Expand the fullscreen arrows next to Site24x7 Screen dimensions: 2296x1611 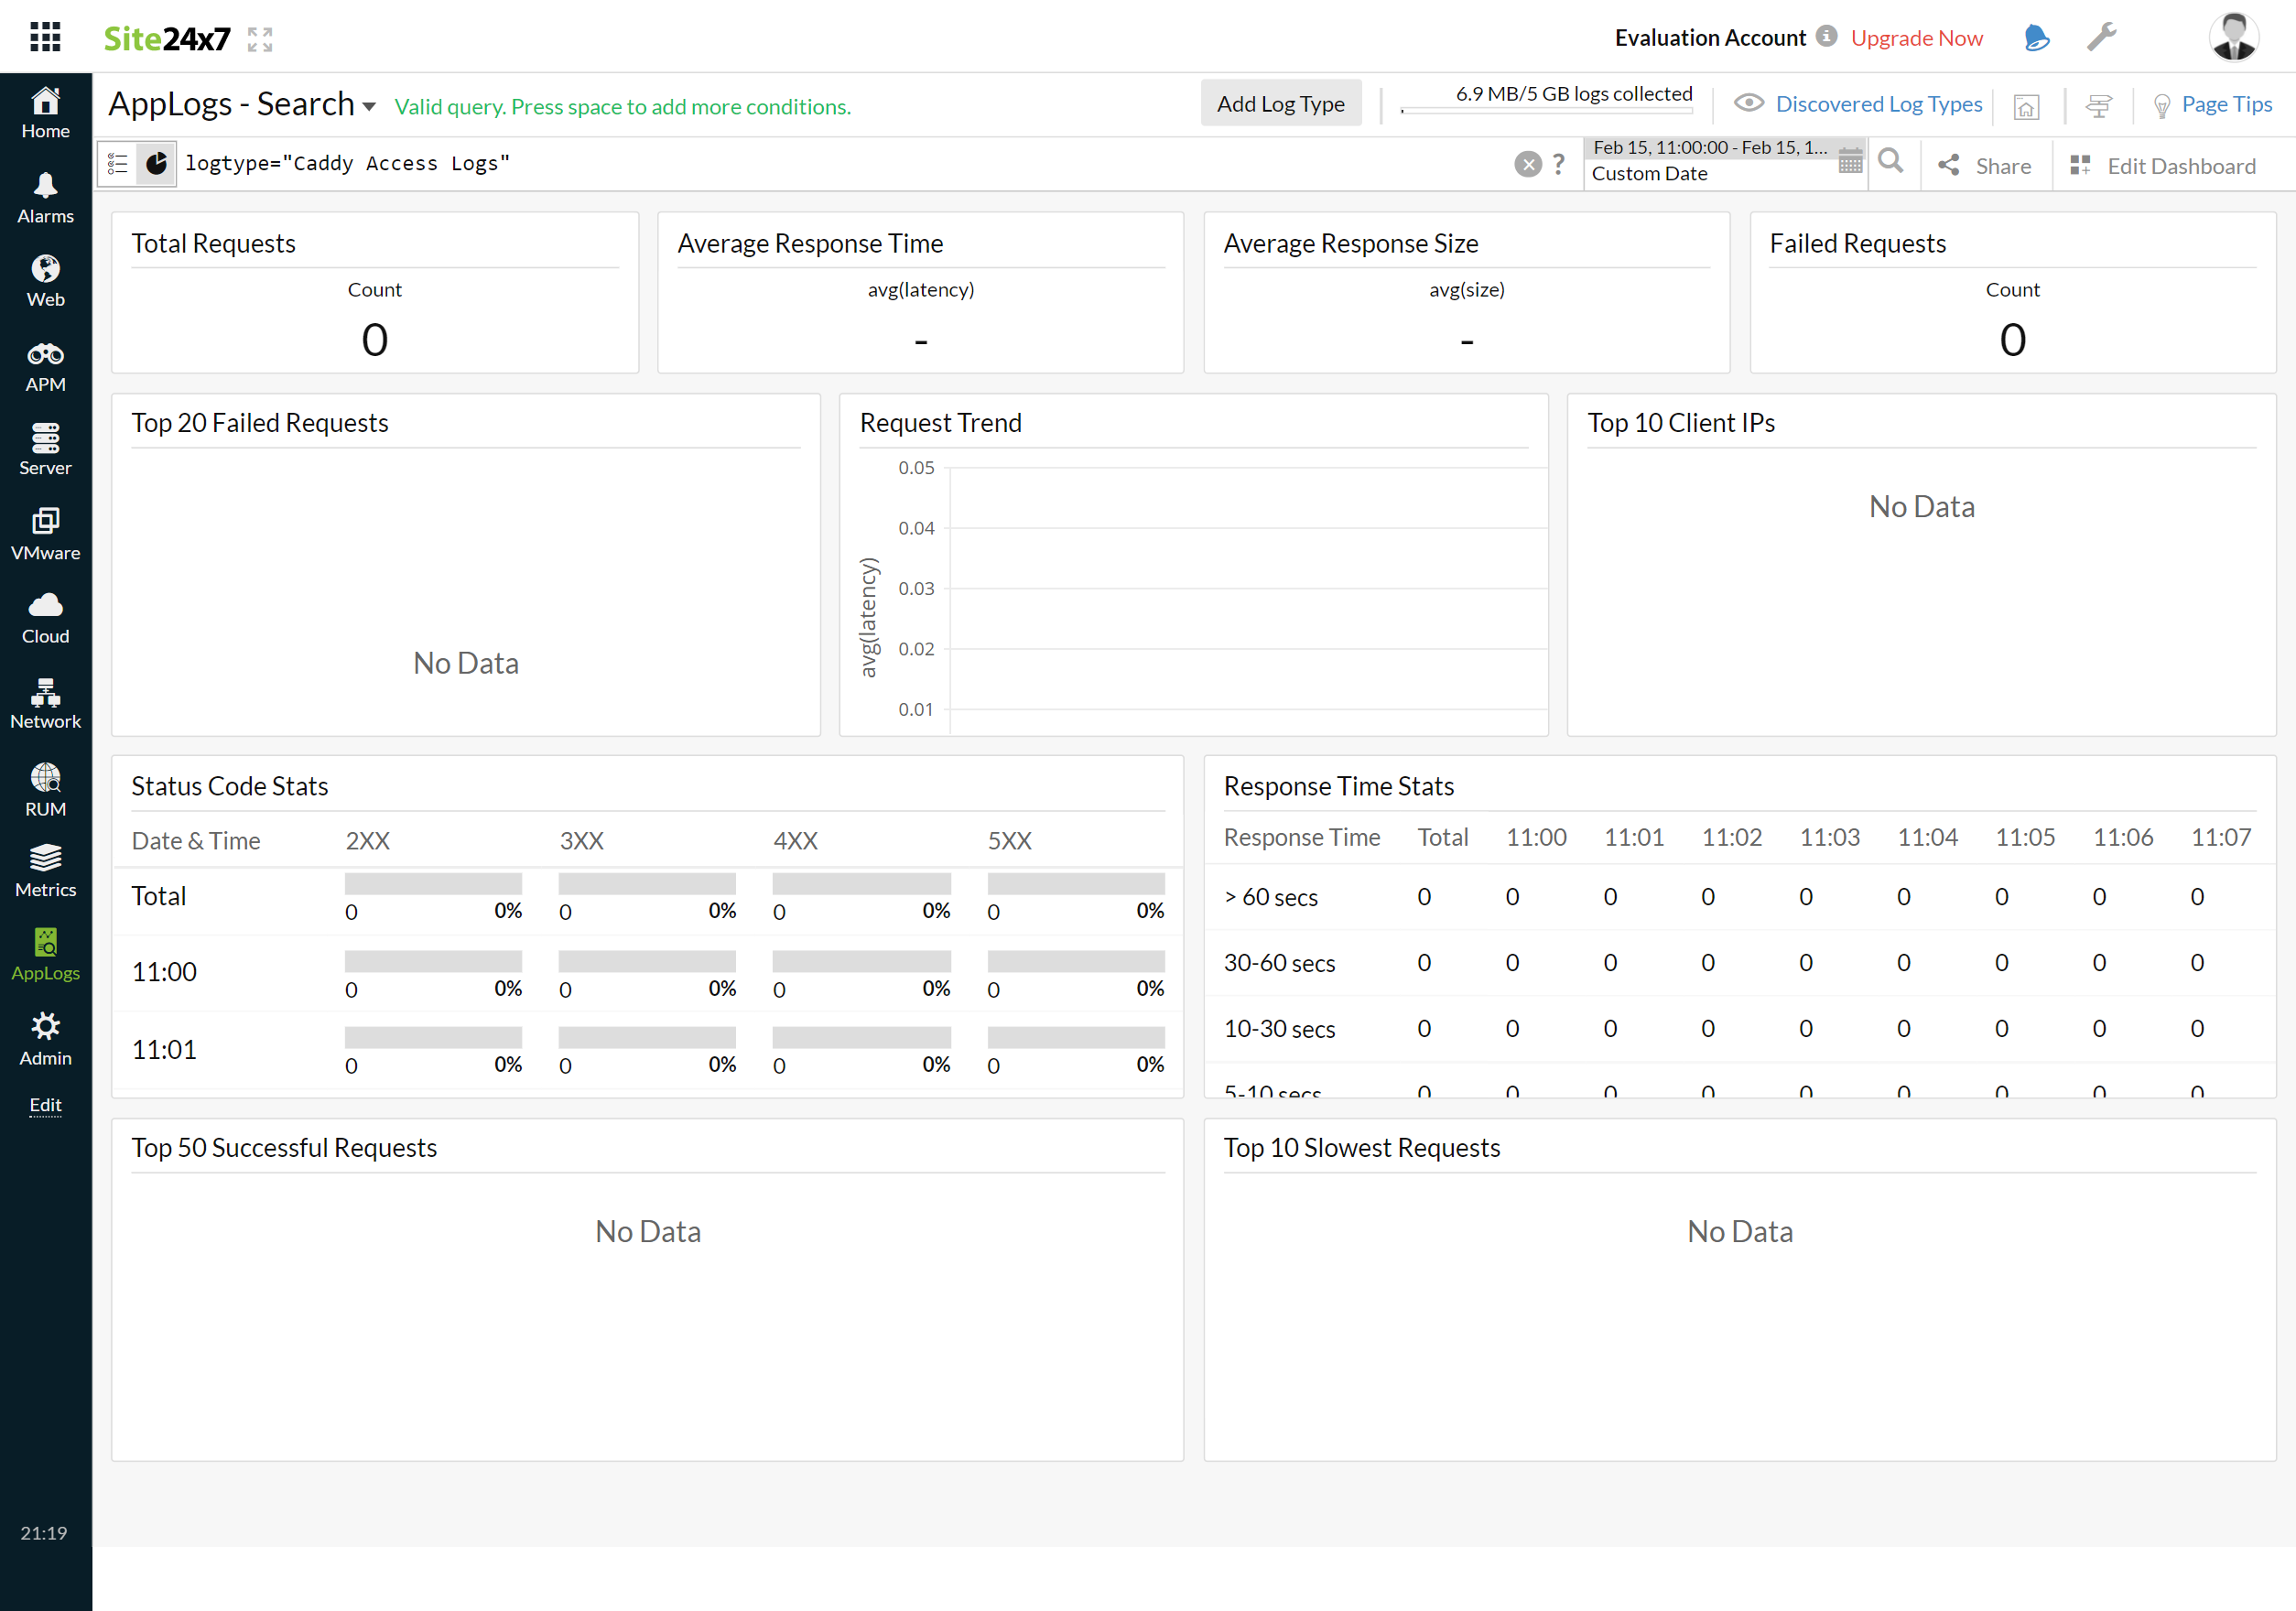pyautogui.click(x=259, y=39)
